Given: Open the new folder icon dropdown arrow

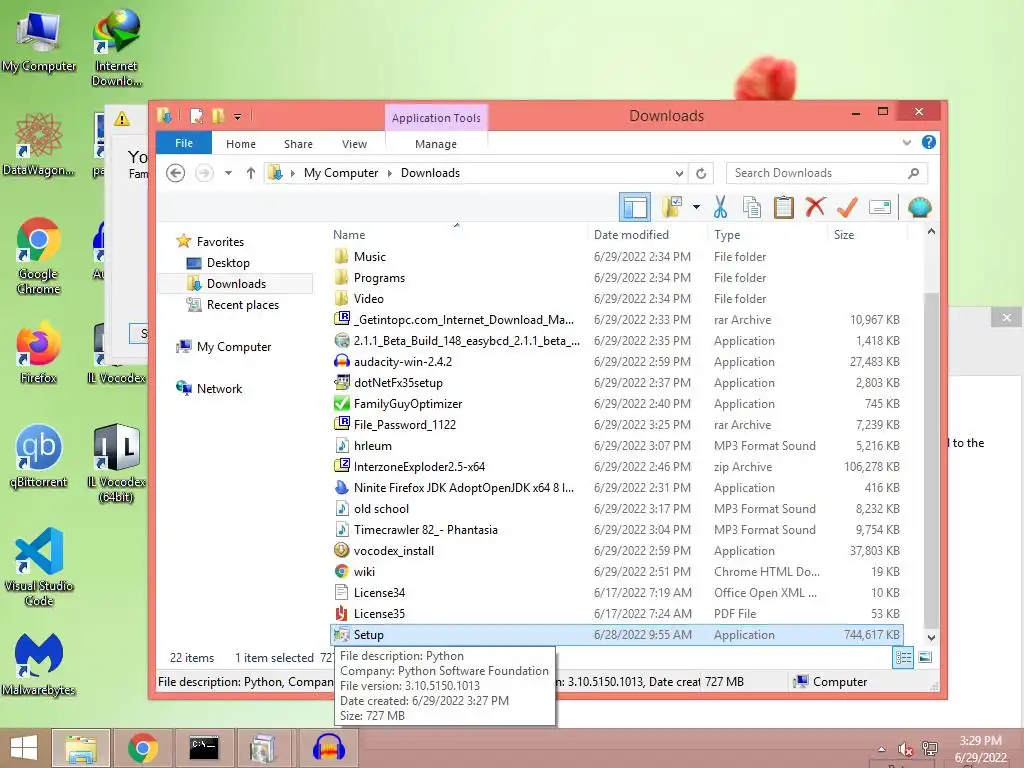Looking at the screenshot, I should click(x=696, y=208).
